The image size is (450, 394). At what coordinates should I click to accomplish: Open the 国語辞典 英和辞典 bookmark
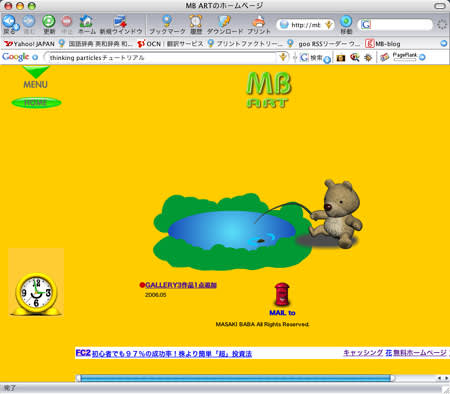click(x=95, y=44)
